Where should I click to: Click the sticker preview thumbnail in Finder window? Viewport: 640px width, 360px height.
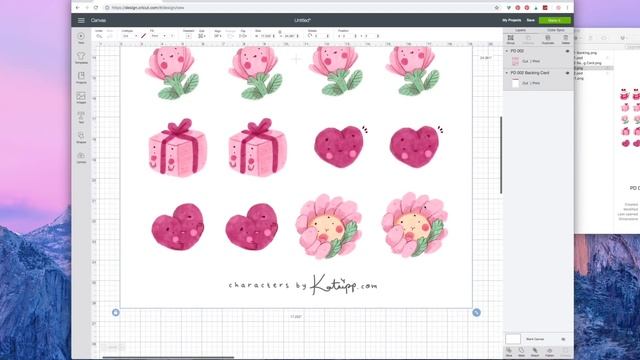[x=630, y=118]
